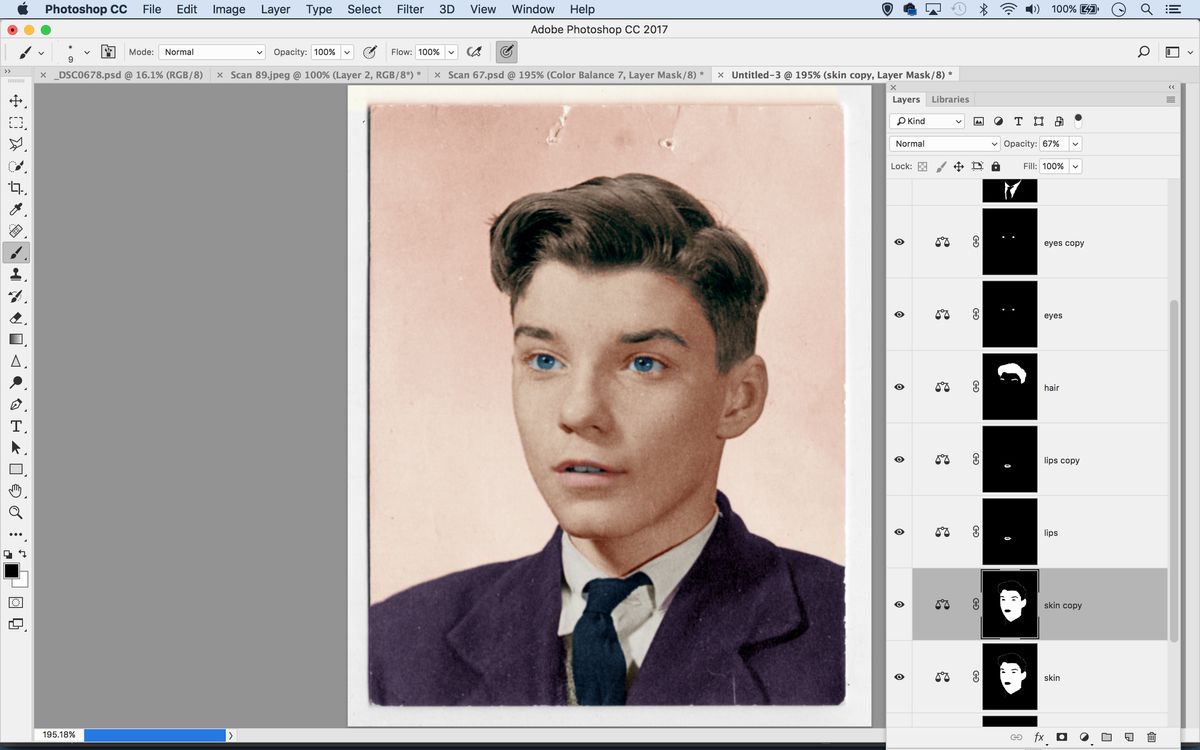Click the Create new layer icon
This screenshot has height=750, width=1200.
click(1128, 737)
